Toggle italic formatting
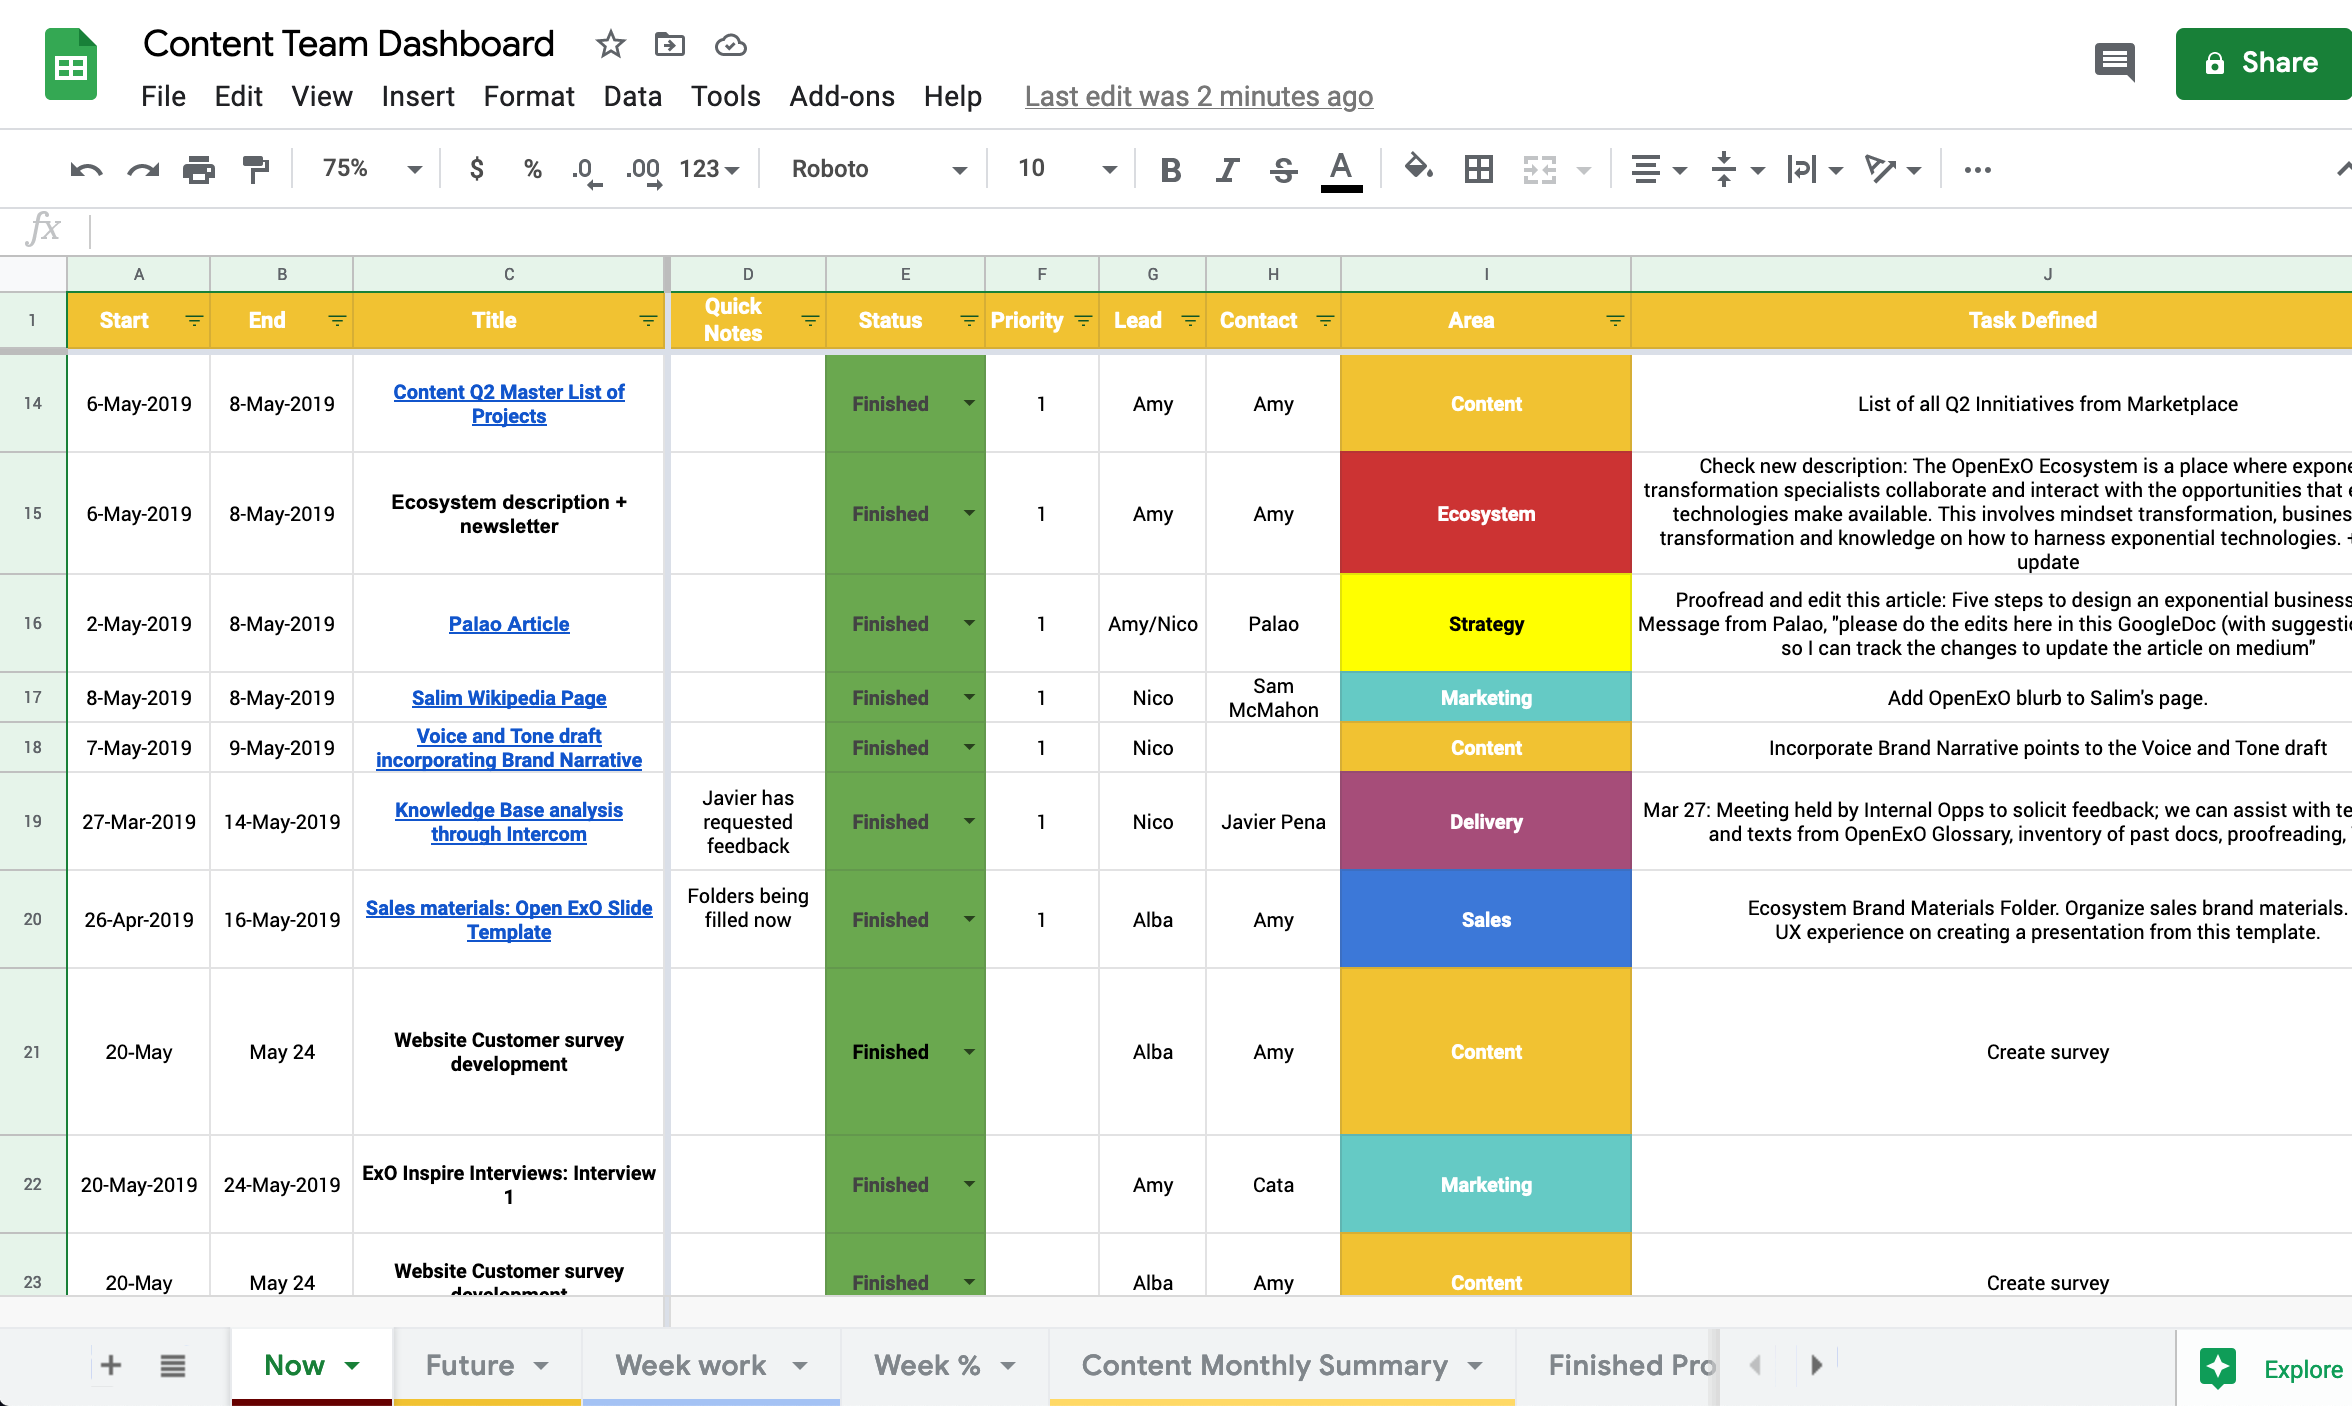The height and width of the screenshot is (1406, 2352). [x=1227, y=169]
